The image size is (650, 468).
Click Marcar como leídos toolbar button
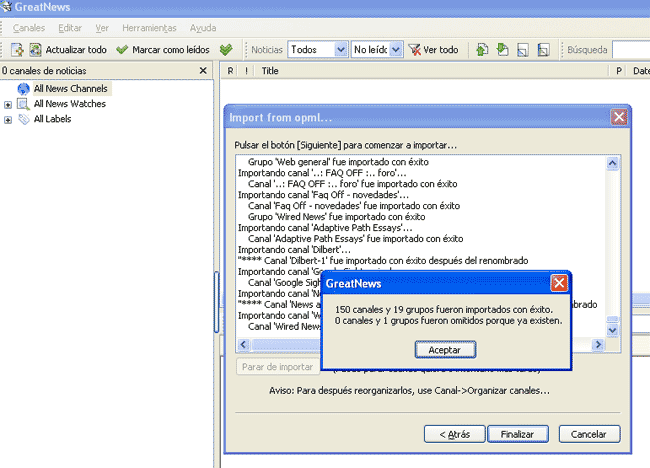click(x=163, y=50)
